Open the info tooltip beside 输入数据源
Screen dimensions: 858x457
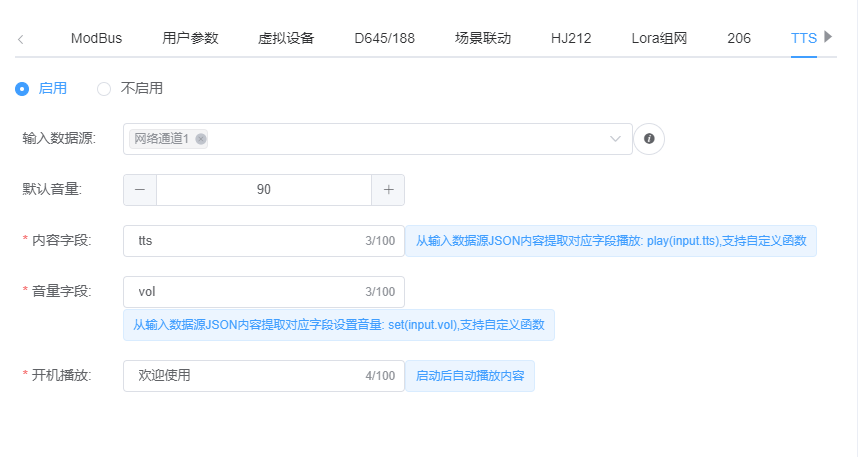tap(649, 139)
